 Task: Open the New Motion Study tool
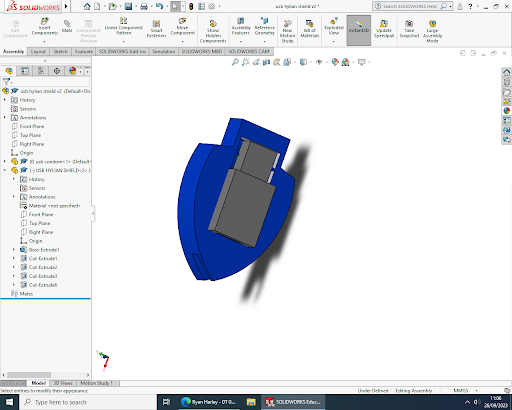pyautogui.click(x=287, y=31)
